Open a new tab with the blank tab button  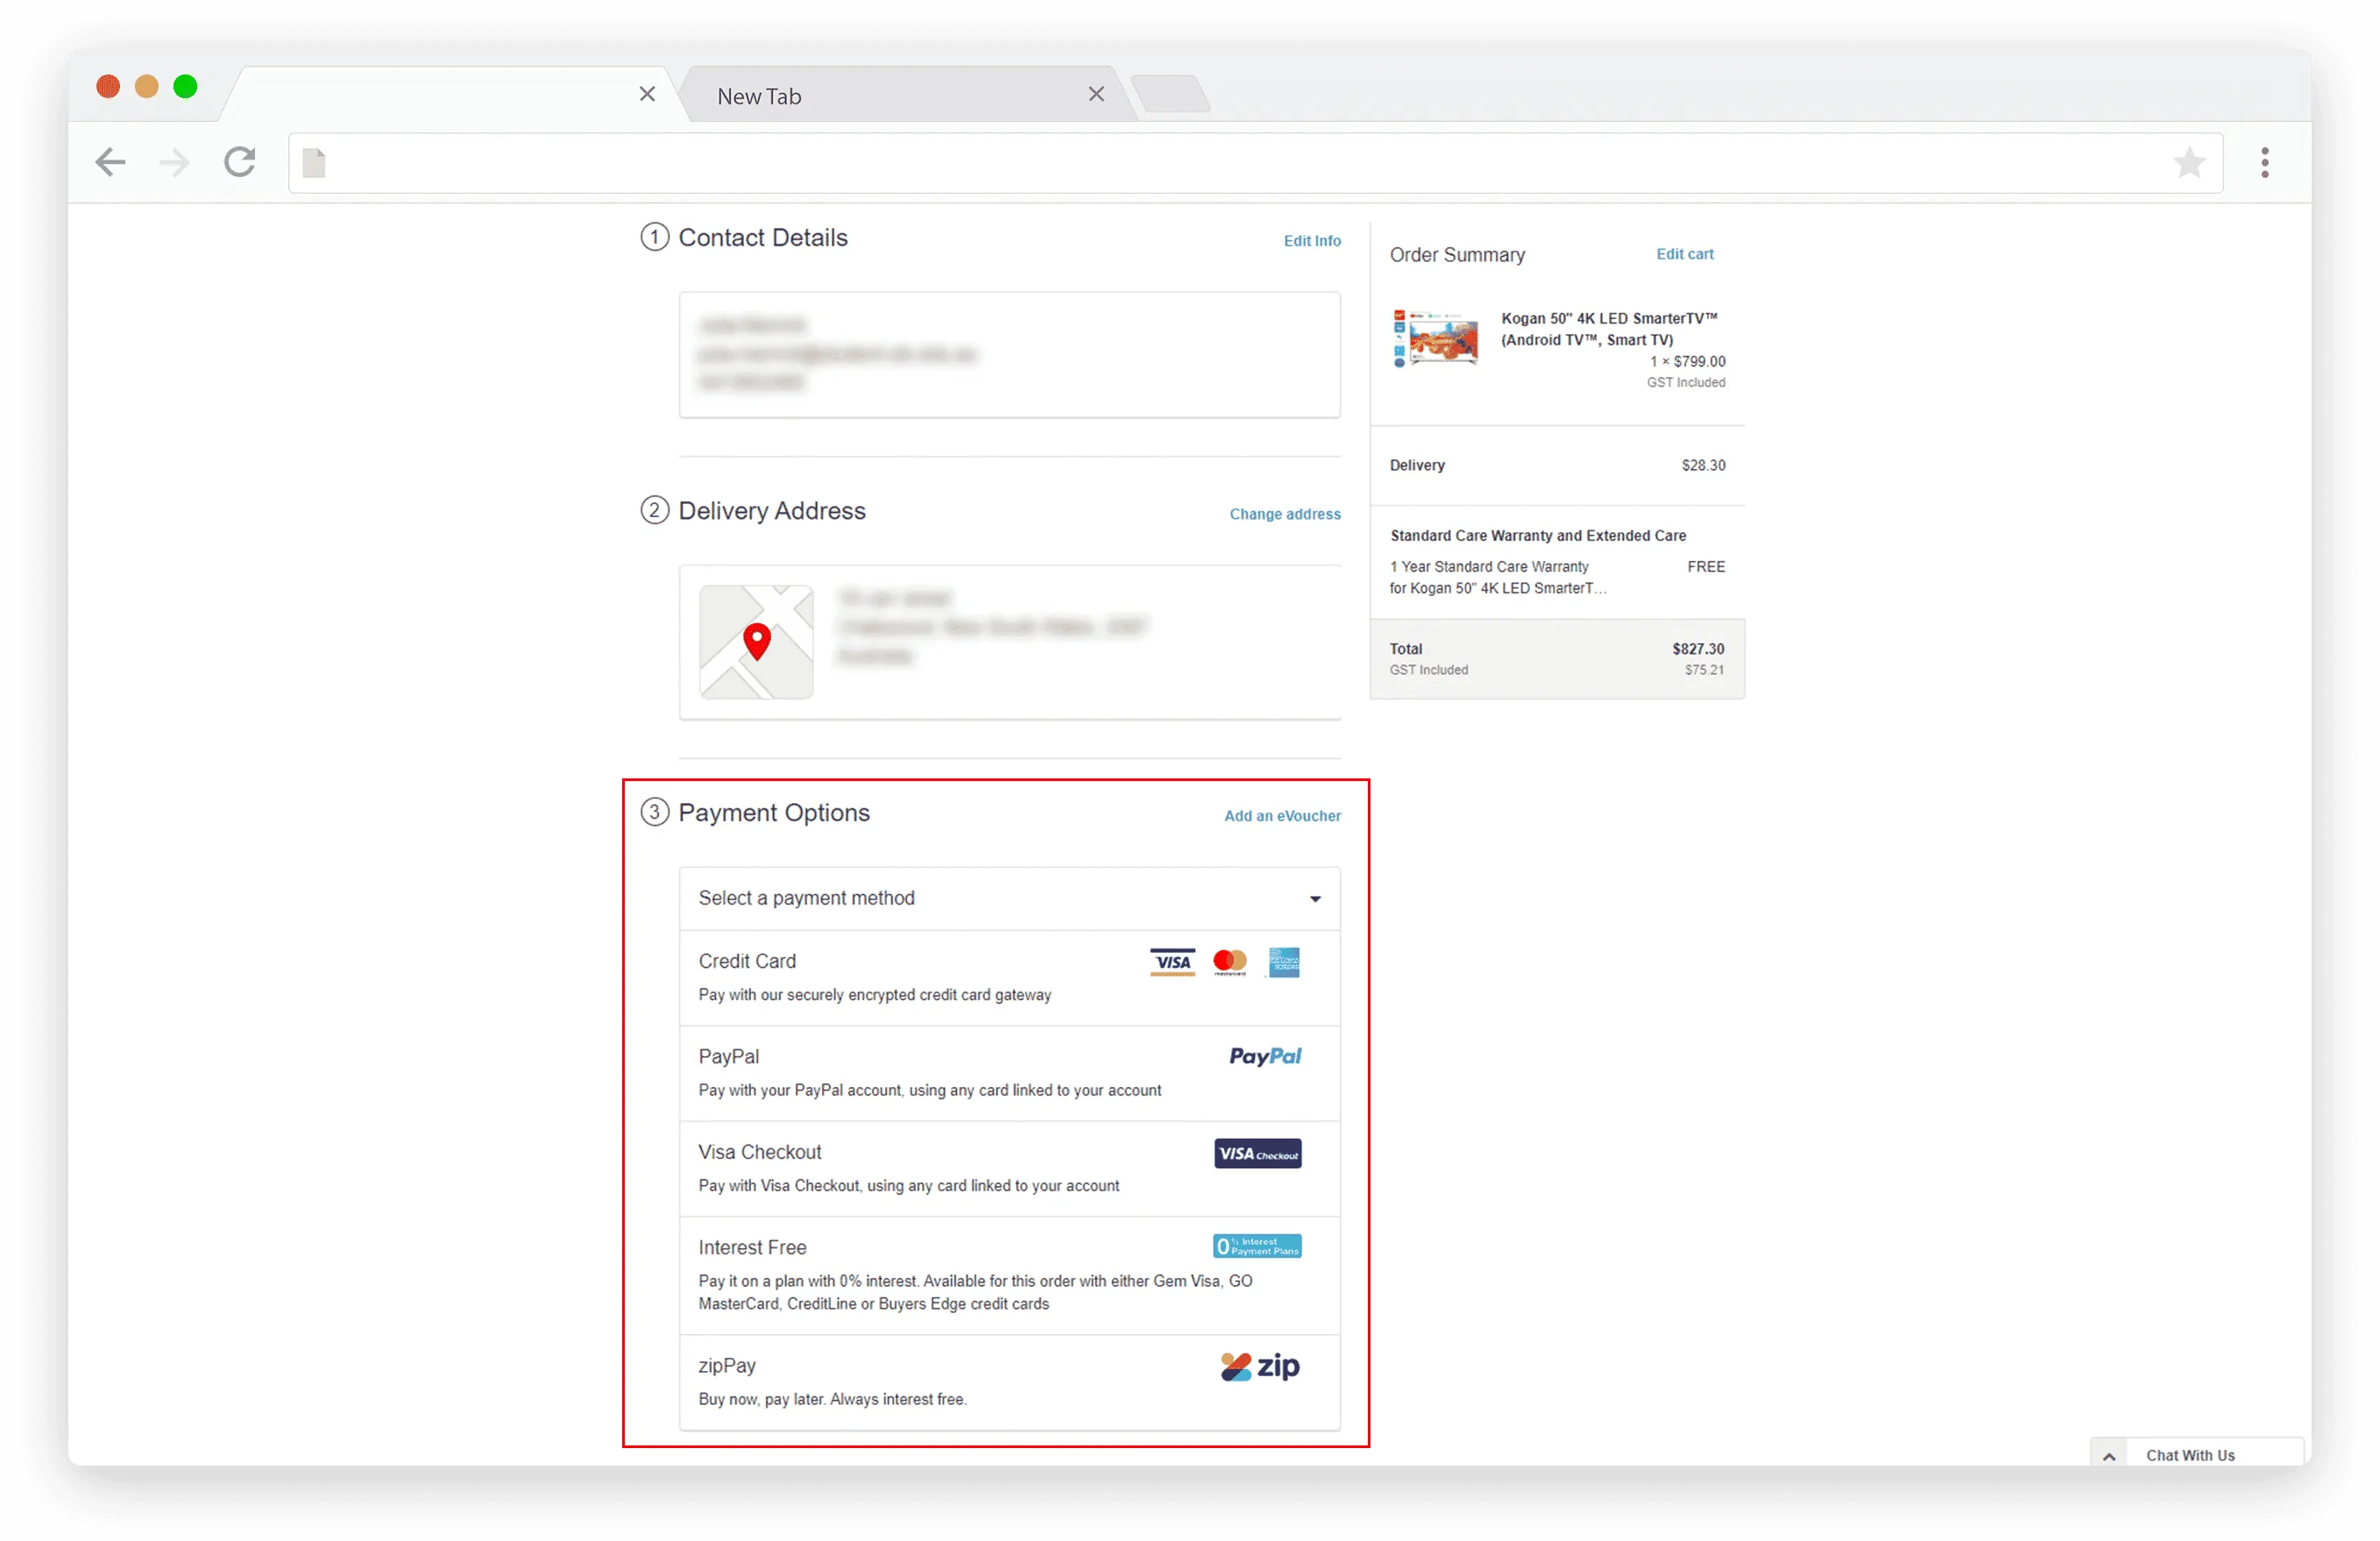(1172, 95)
